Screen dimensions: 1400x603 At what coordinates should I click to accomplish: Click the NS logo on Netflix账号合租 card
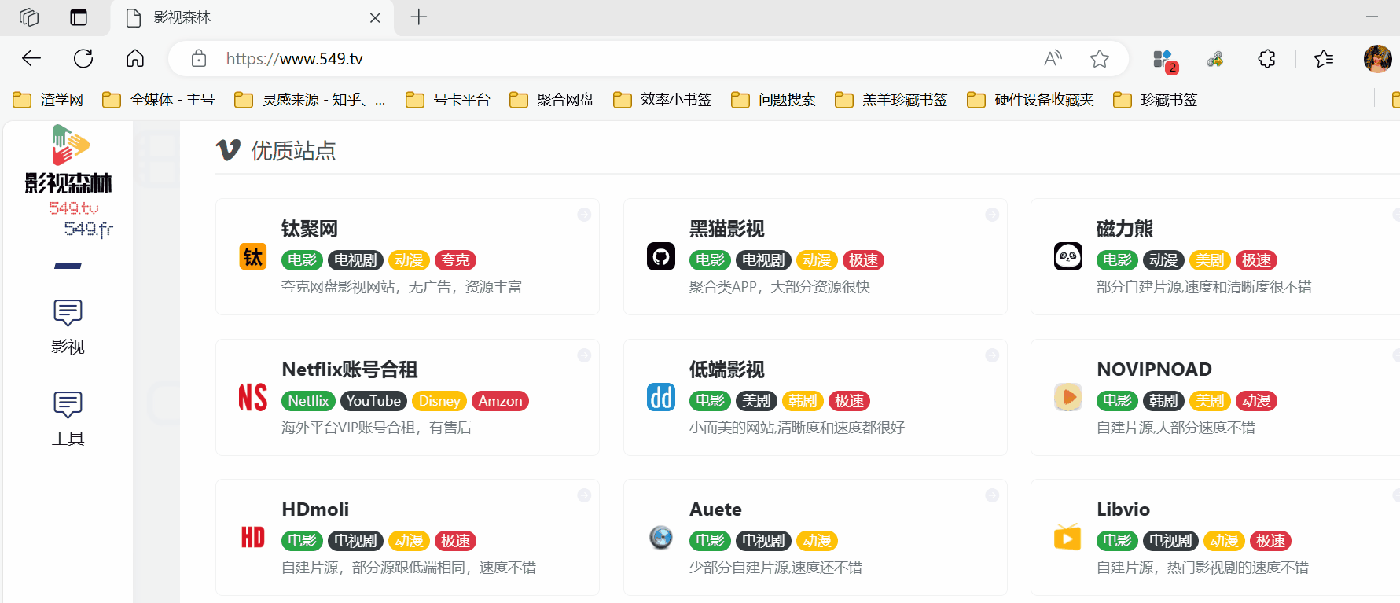252,397
